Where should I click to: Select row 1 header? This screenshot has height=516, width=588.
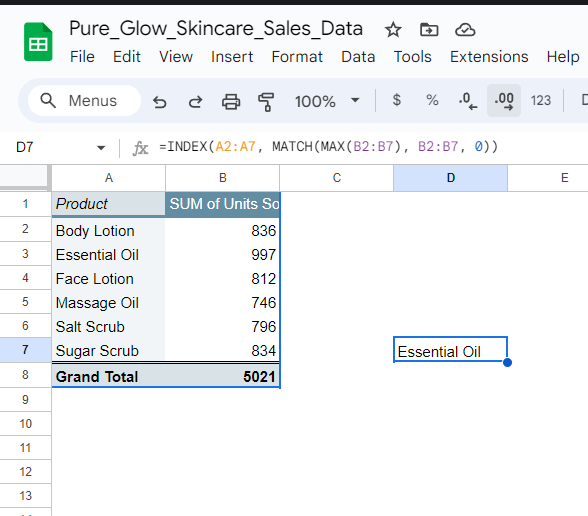pyautogui.click(x=25, y=204)
